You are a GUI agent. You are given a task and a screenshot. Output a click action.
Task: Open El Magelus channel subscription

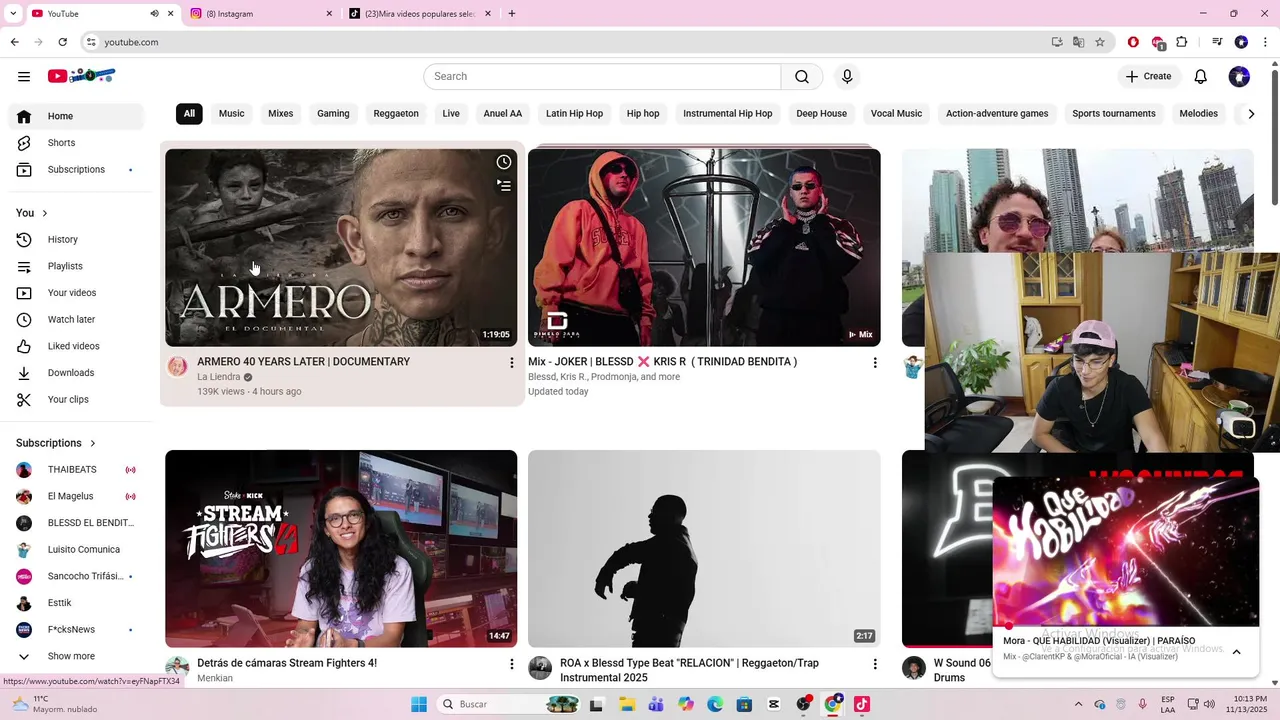(76, 497)
